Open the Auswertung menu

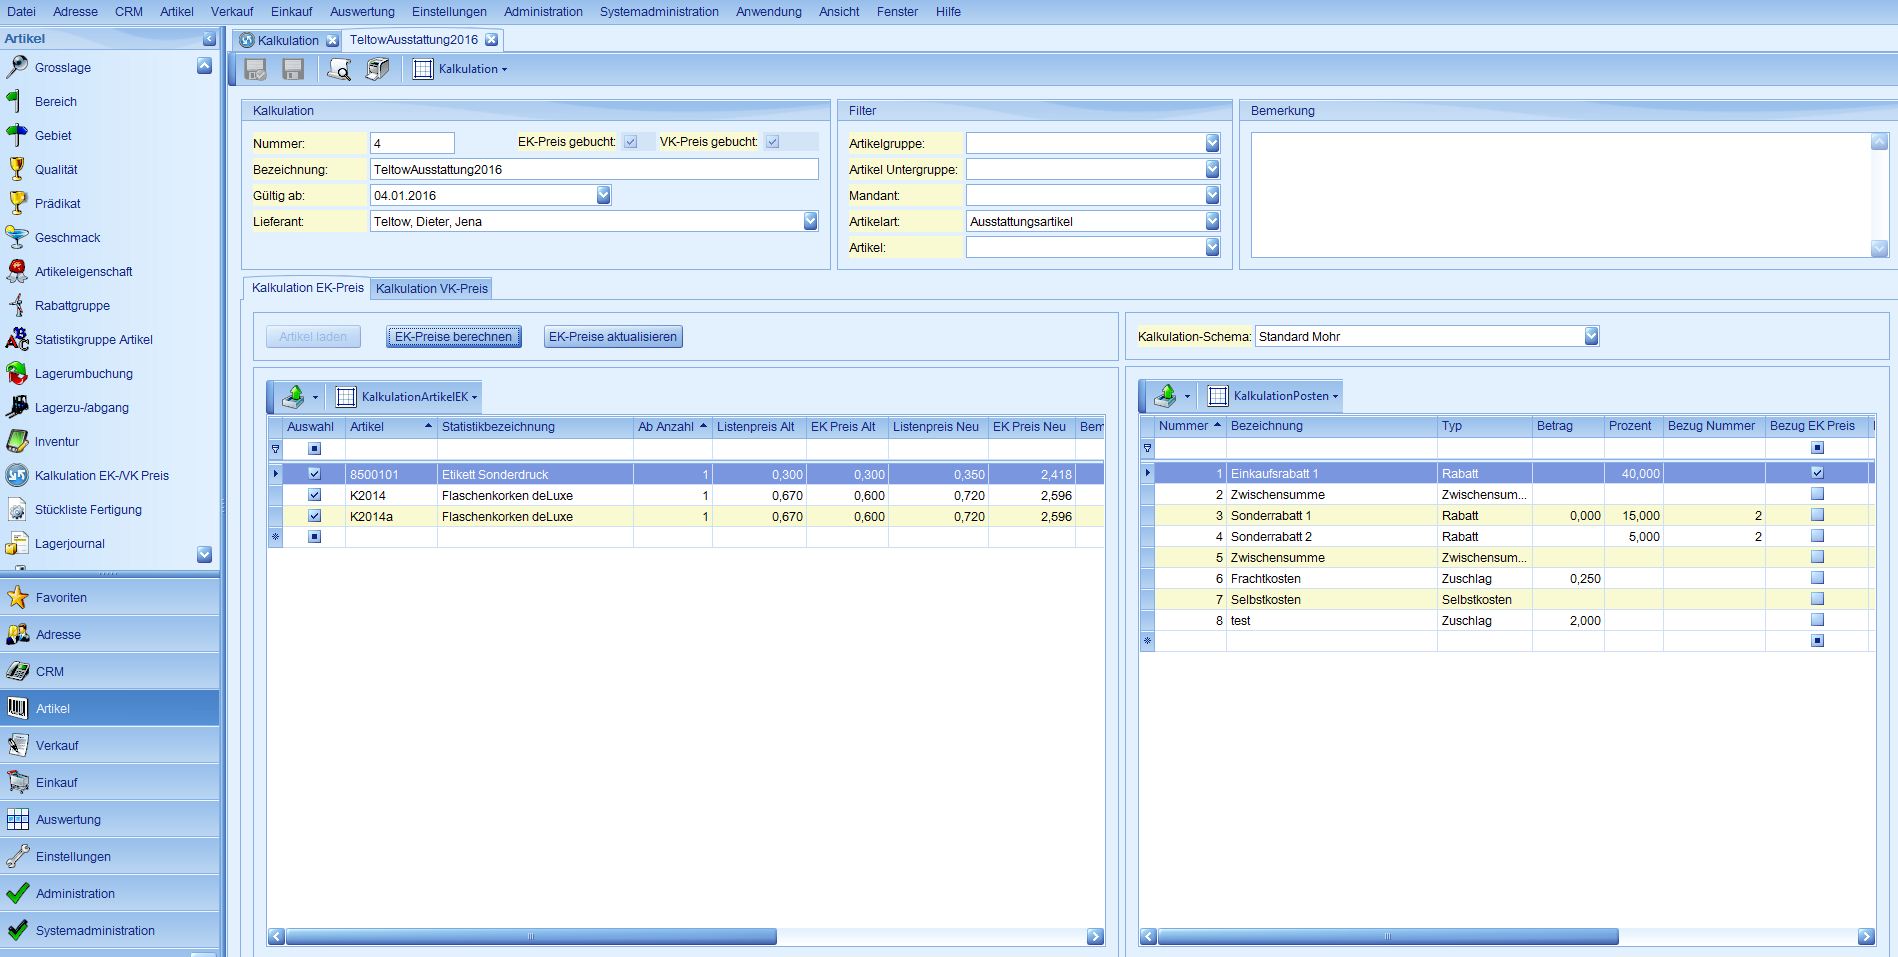[x=362, y=12]
